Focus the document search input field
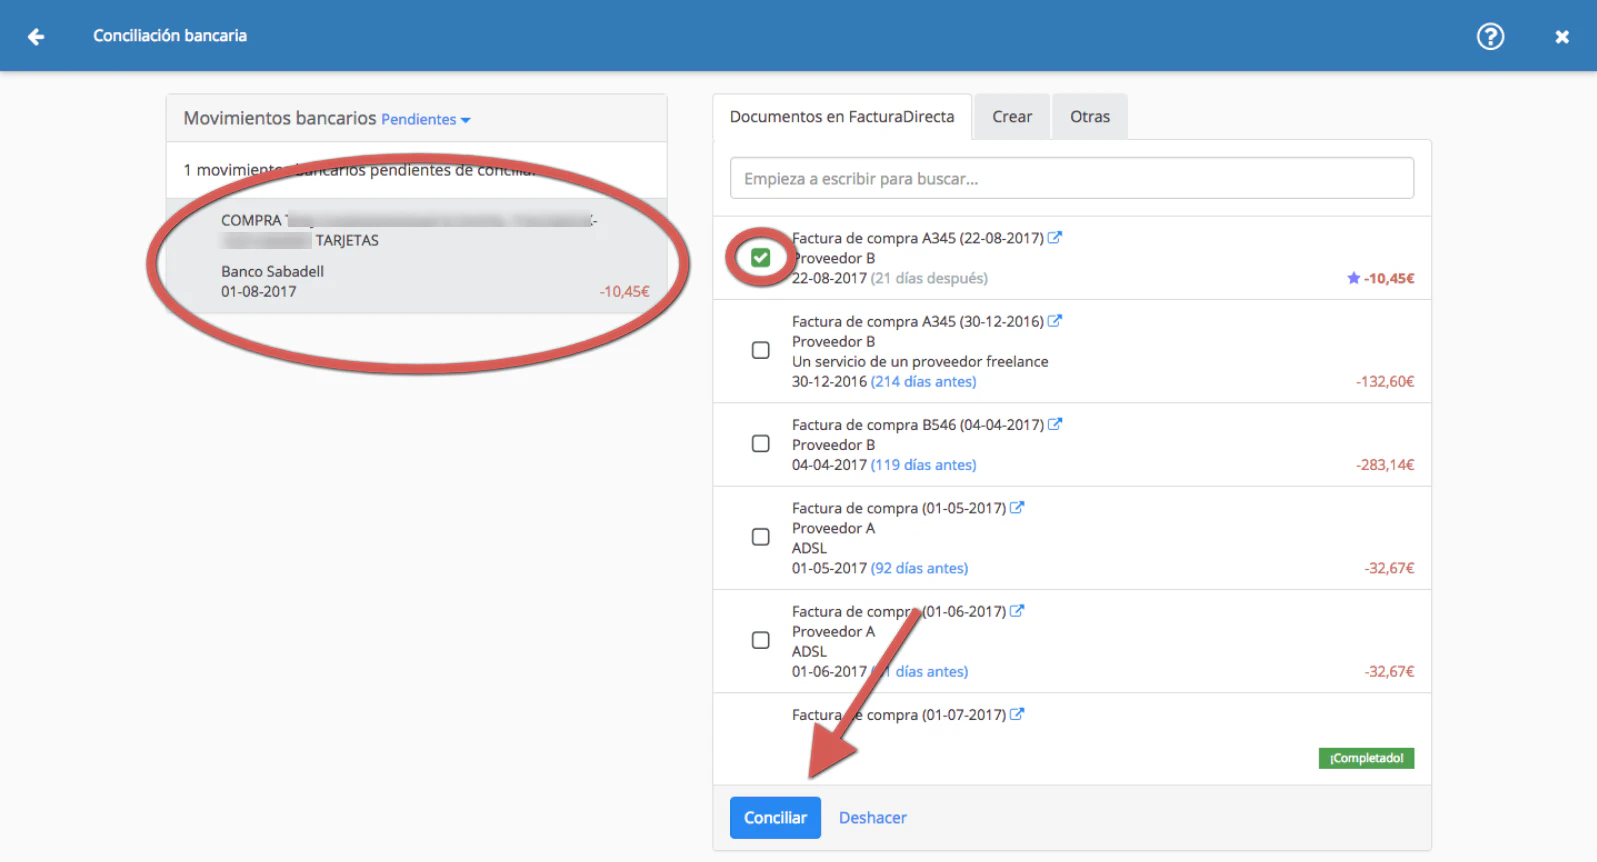 tap(1071, 178)
